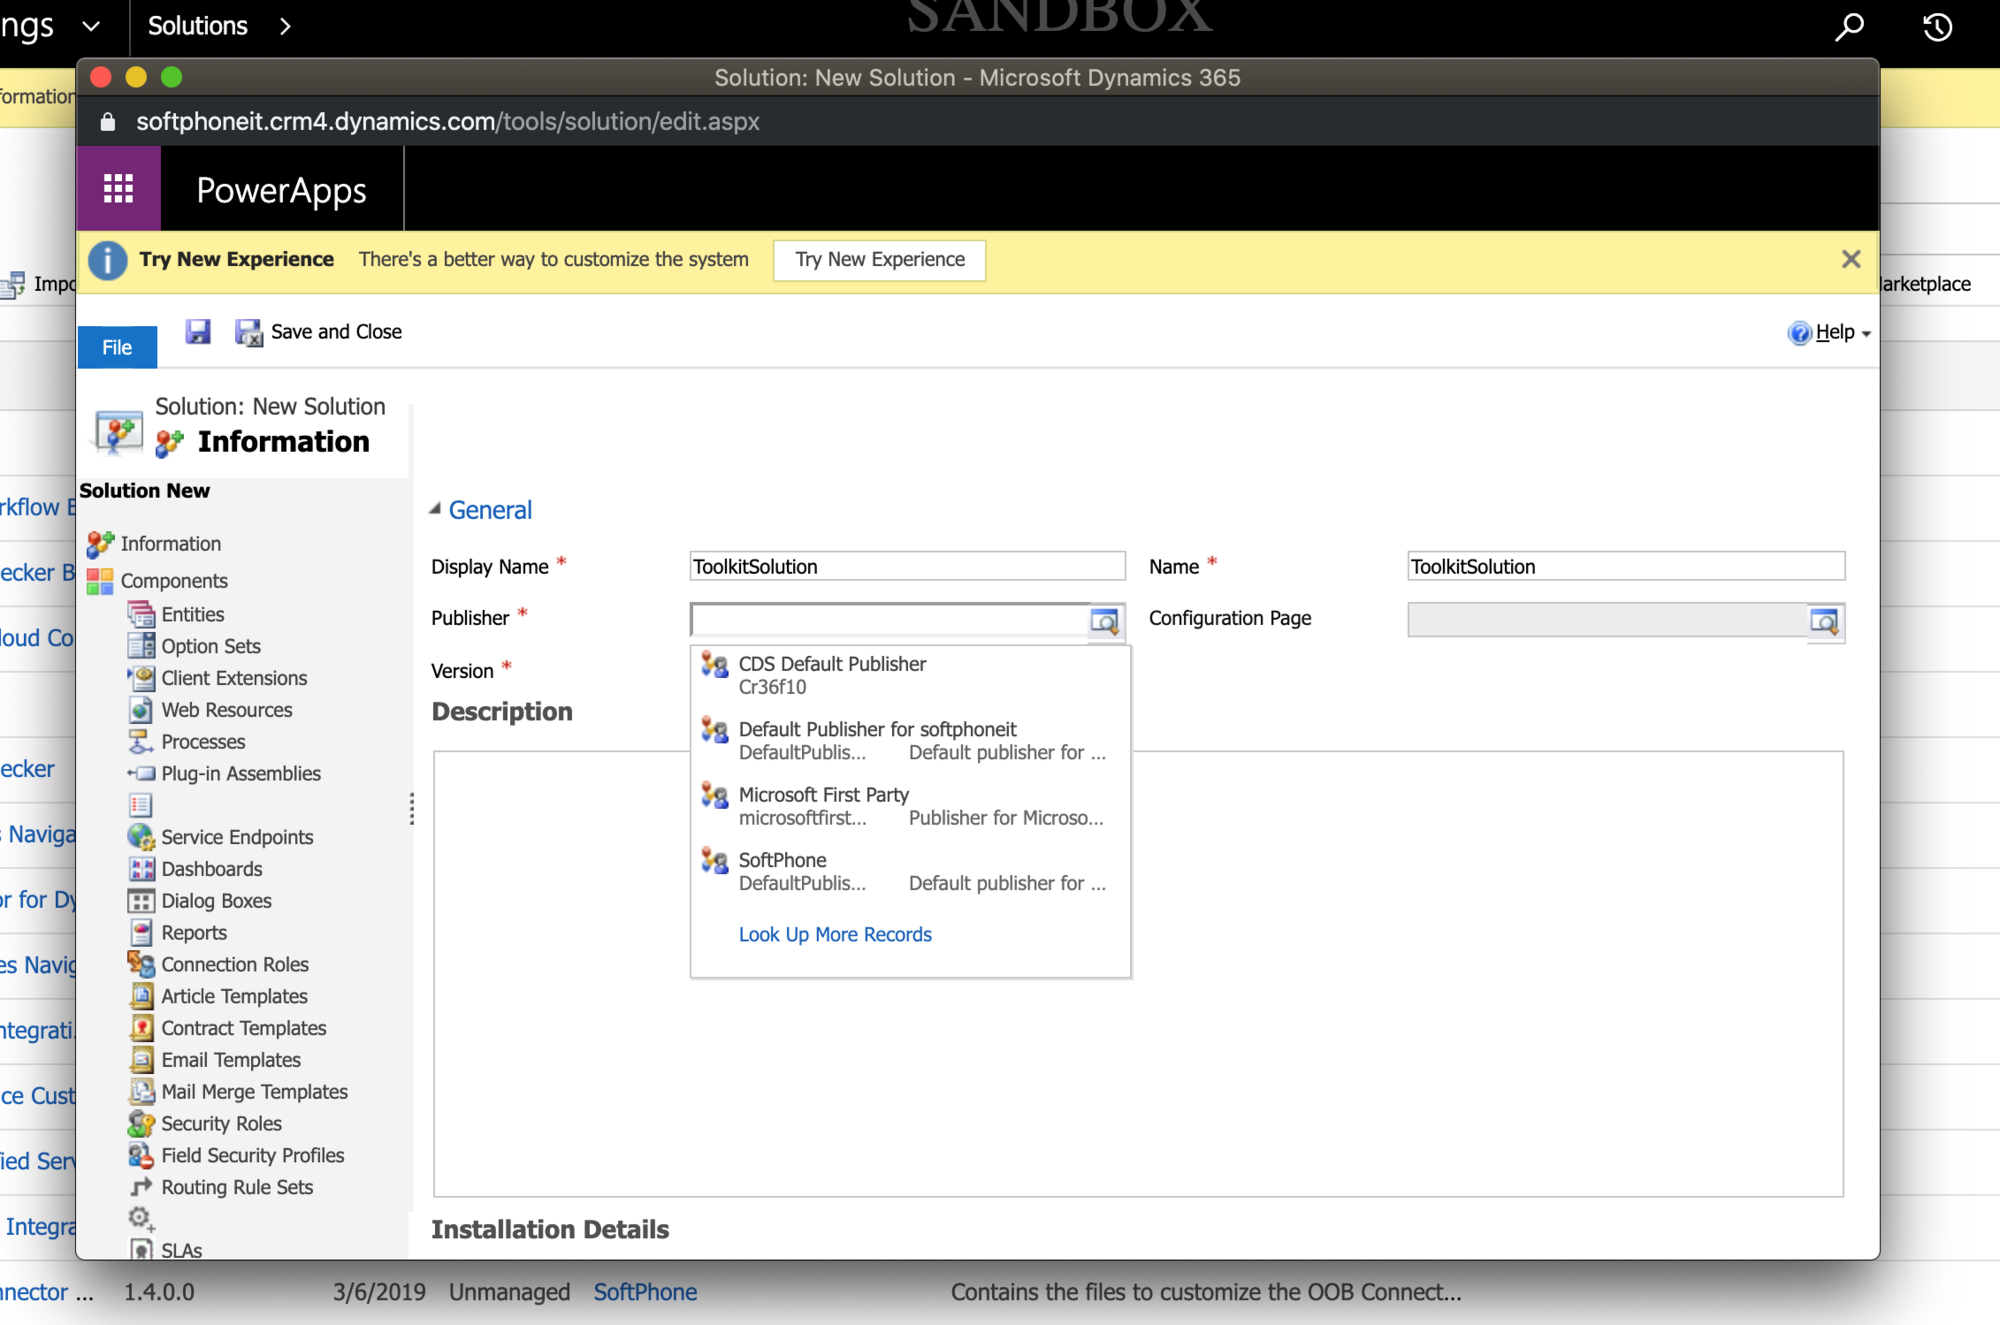The width and height of the screenshot is (2000, 1325).
Task: Click the Save floppy disk icon
Action: (x=198, y=331)
